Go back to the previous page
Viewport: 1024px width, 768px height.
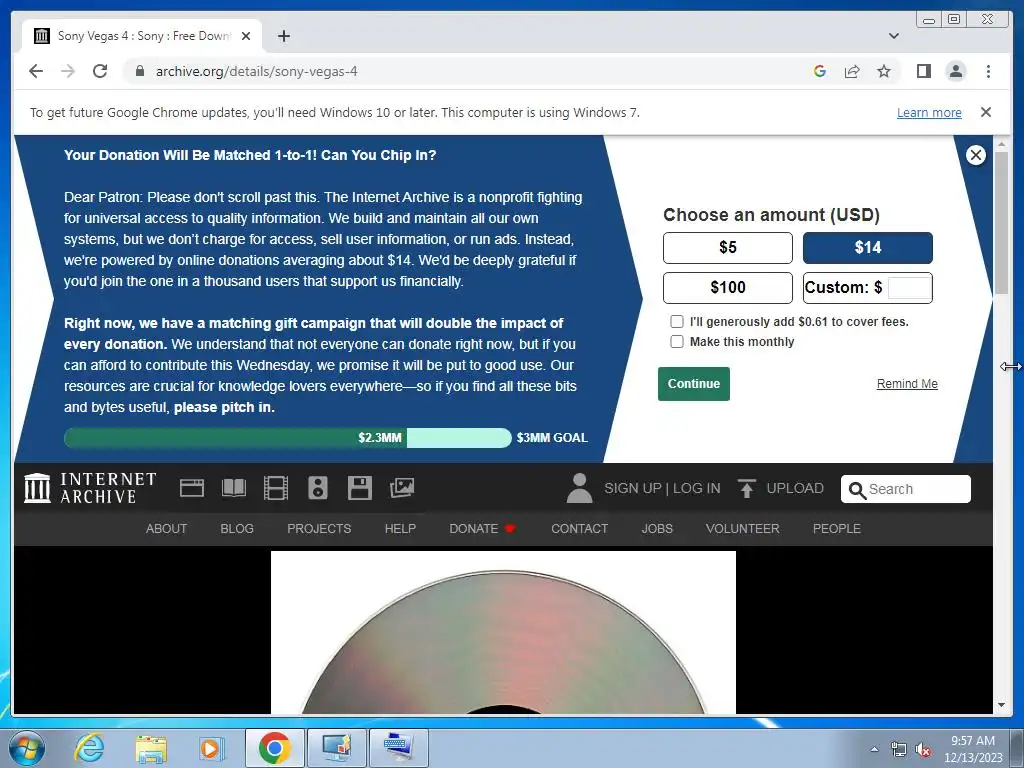coord(36,71)
